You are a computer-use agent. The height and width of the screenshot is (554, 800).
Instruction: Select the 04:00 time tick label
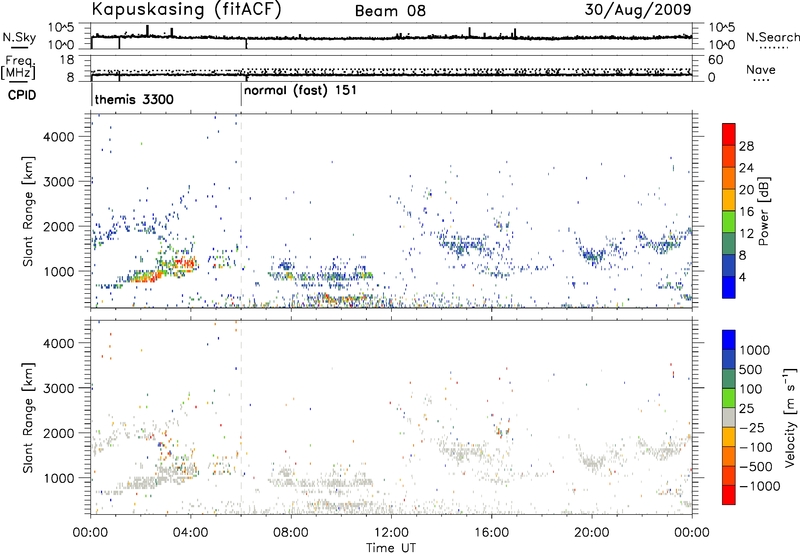191,533
